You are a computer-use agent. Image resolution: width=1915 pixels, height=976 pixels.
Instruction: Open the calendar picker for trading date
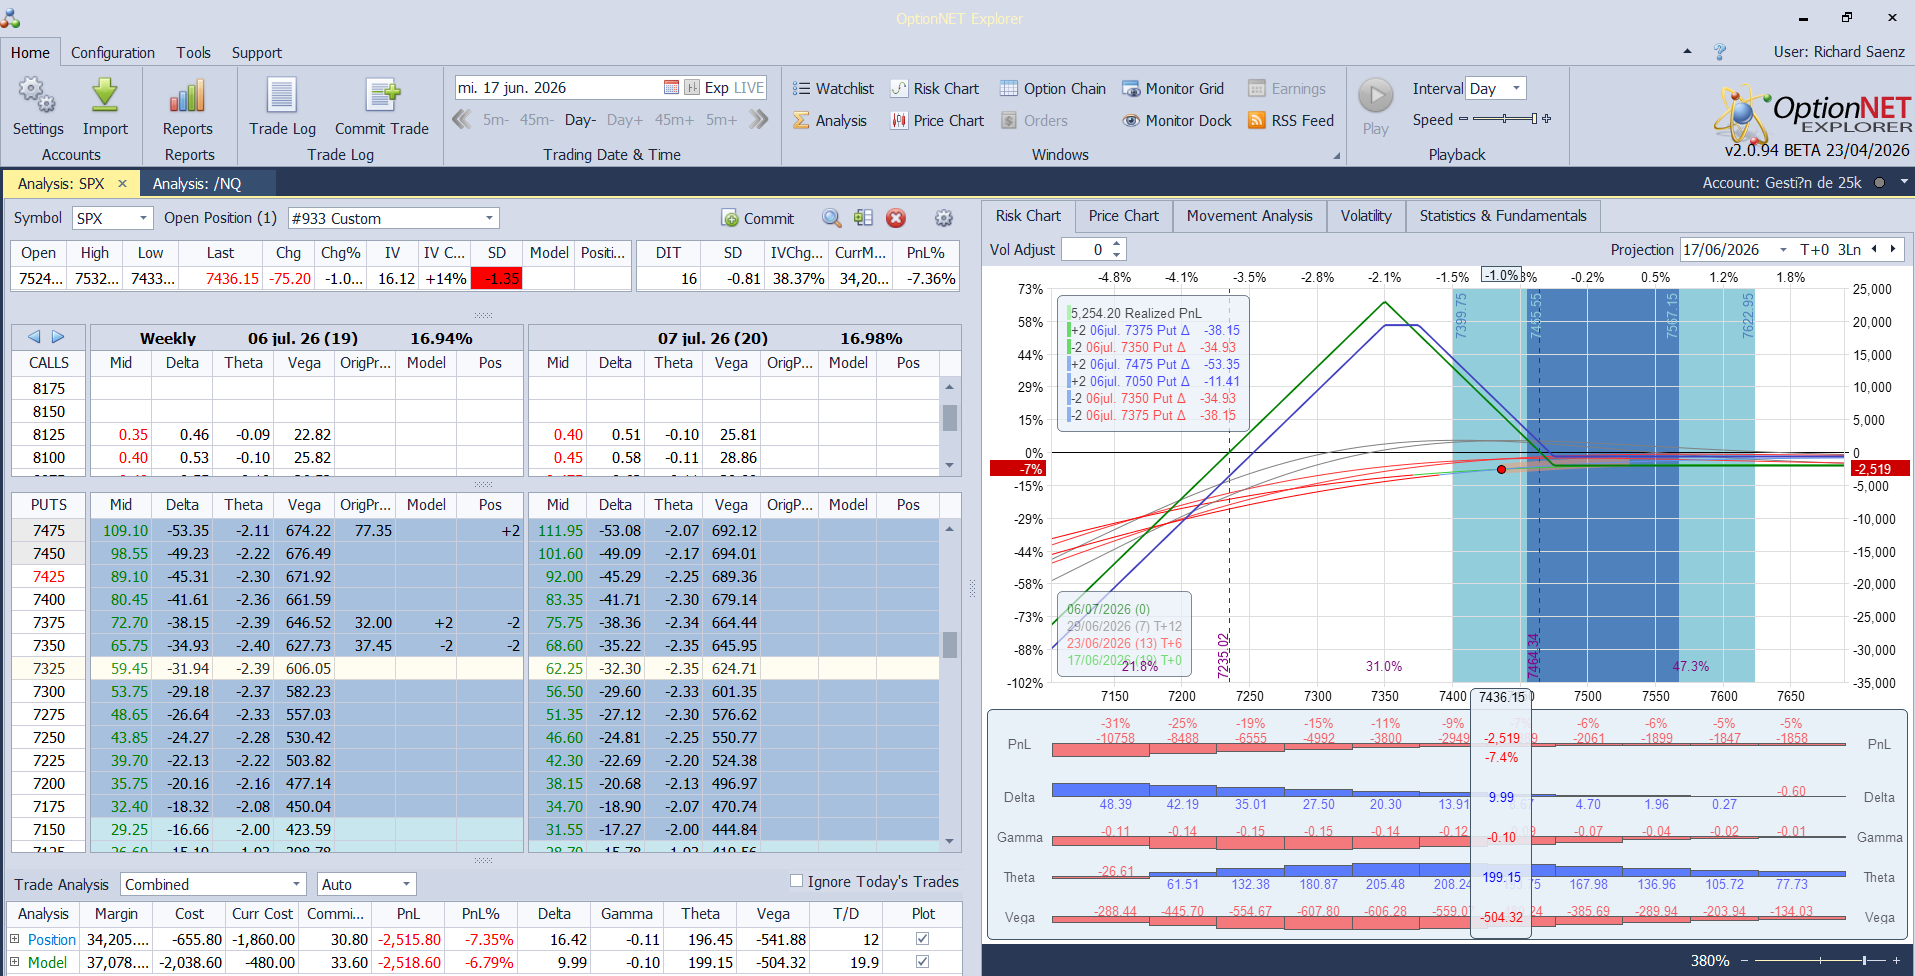pos(671,88)
